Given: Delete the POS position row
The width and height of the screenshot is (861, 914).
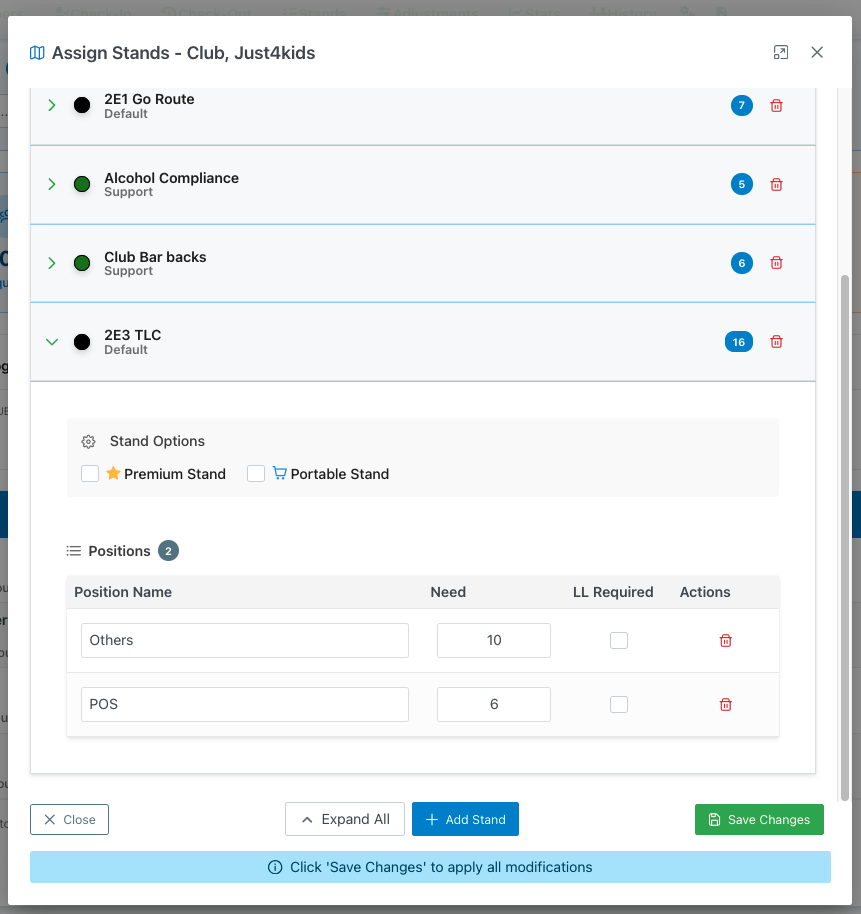Looking at the screenshot, I should [x=726, y=705].
